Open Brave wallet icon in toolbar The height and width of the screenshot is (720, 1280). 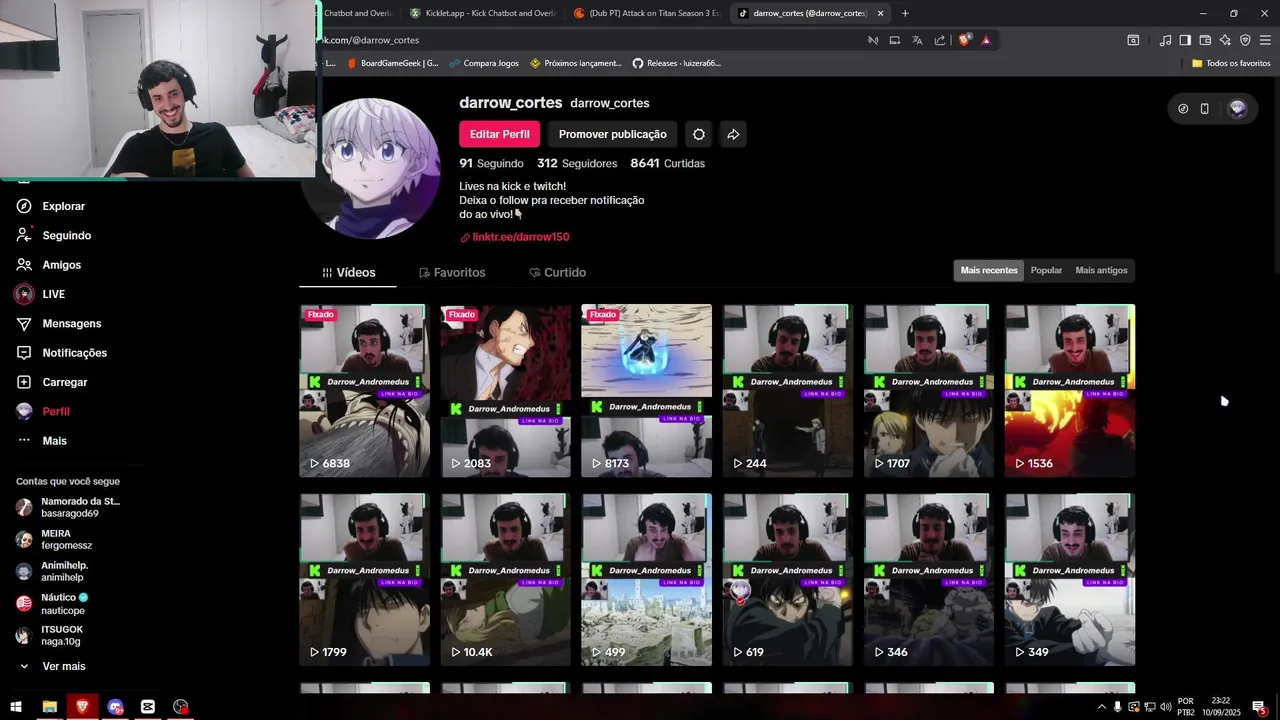click(x=1205, y=40)
